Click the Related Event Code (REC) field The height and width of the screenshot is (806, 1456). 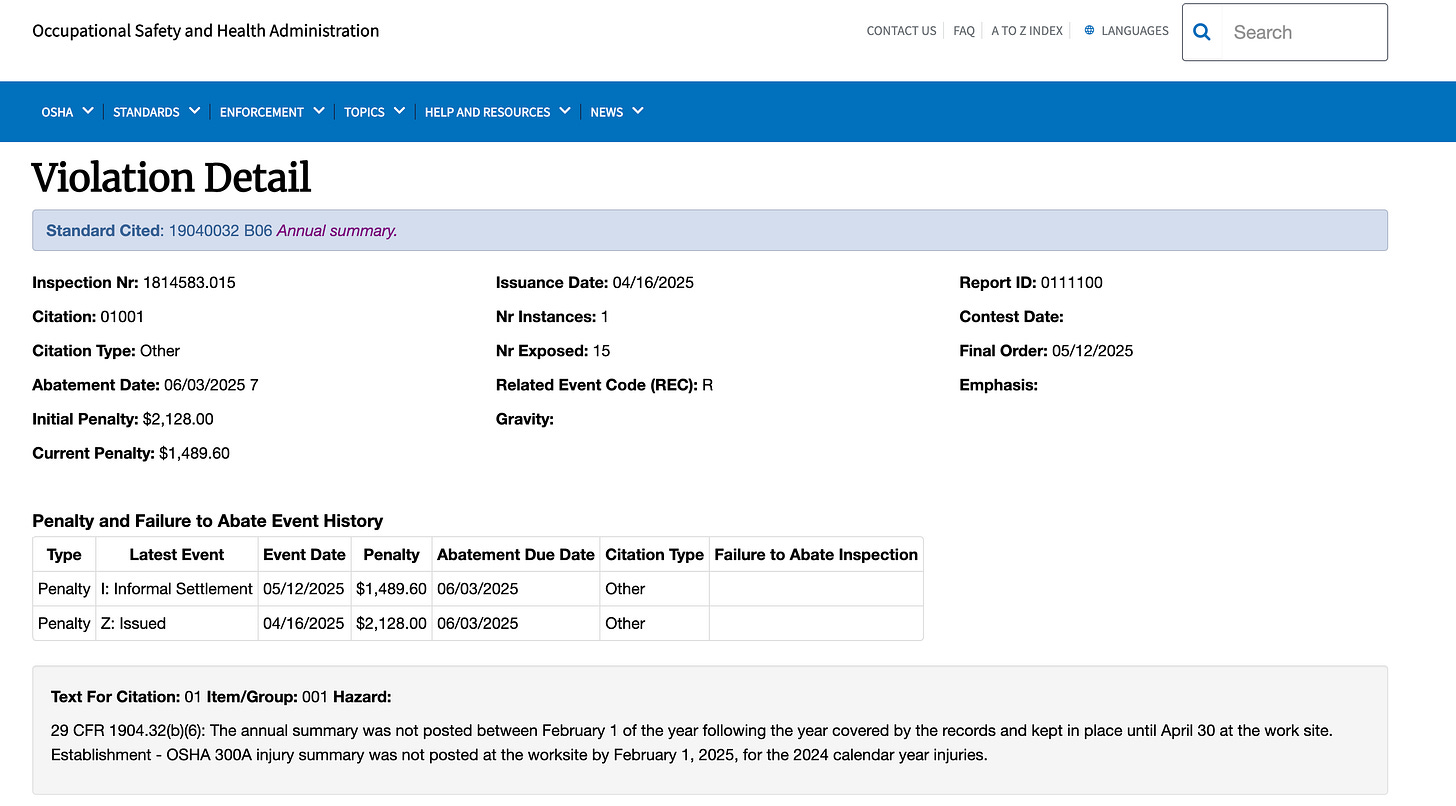pyautogui.click(x=604, y=385)
